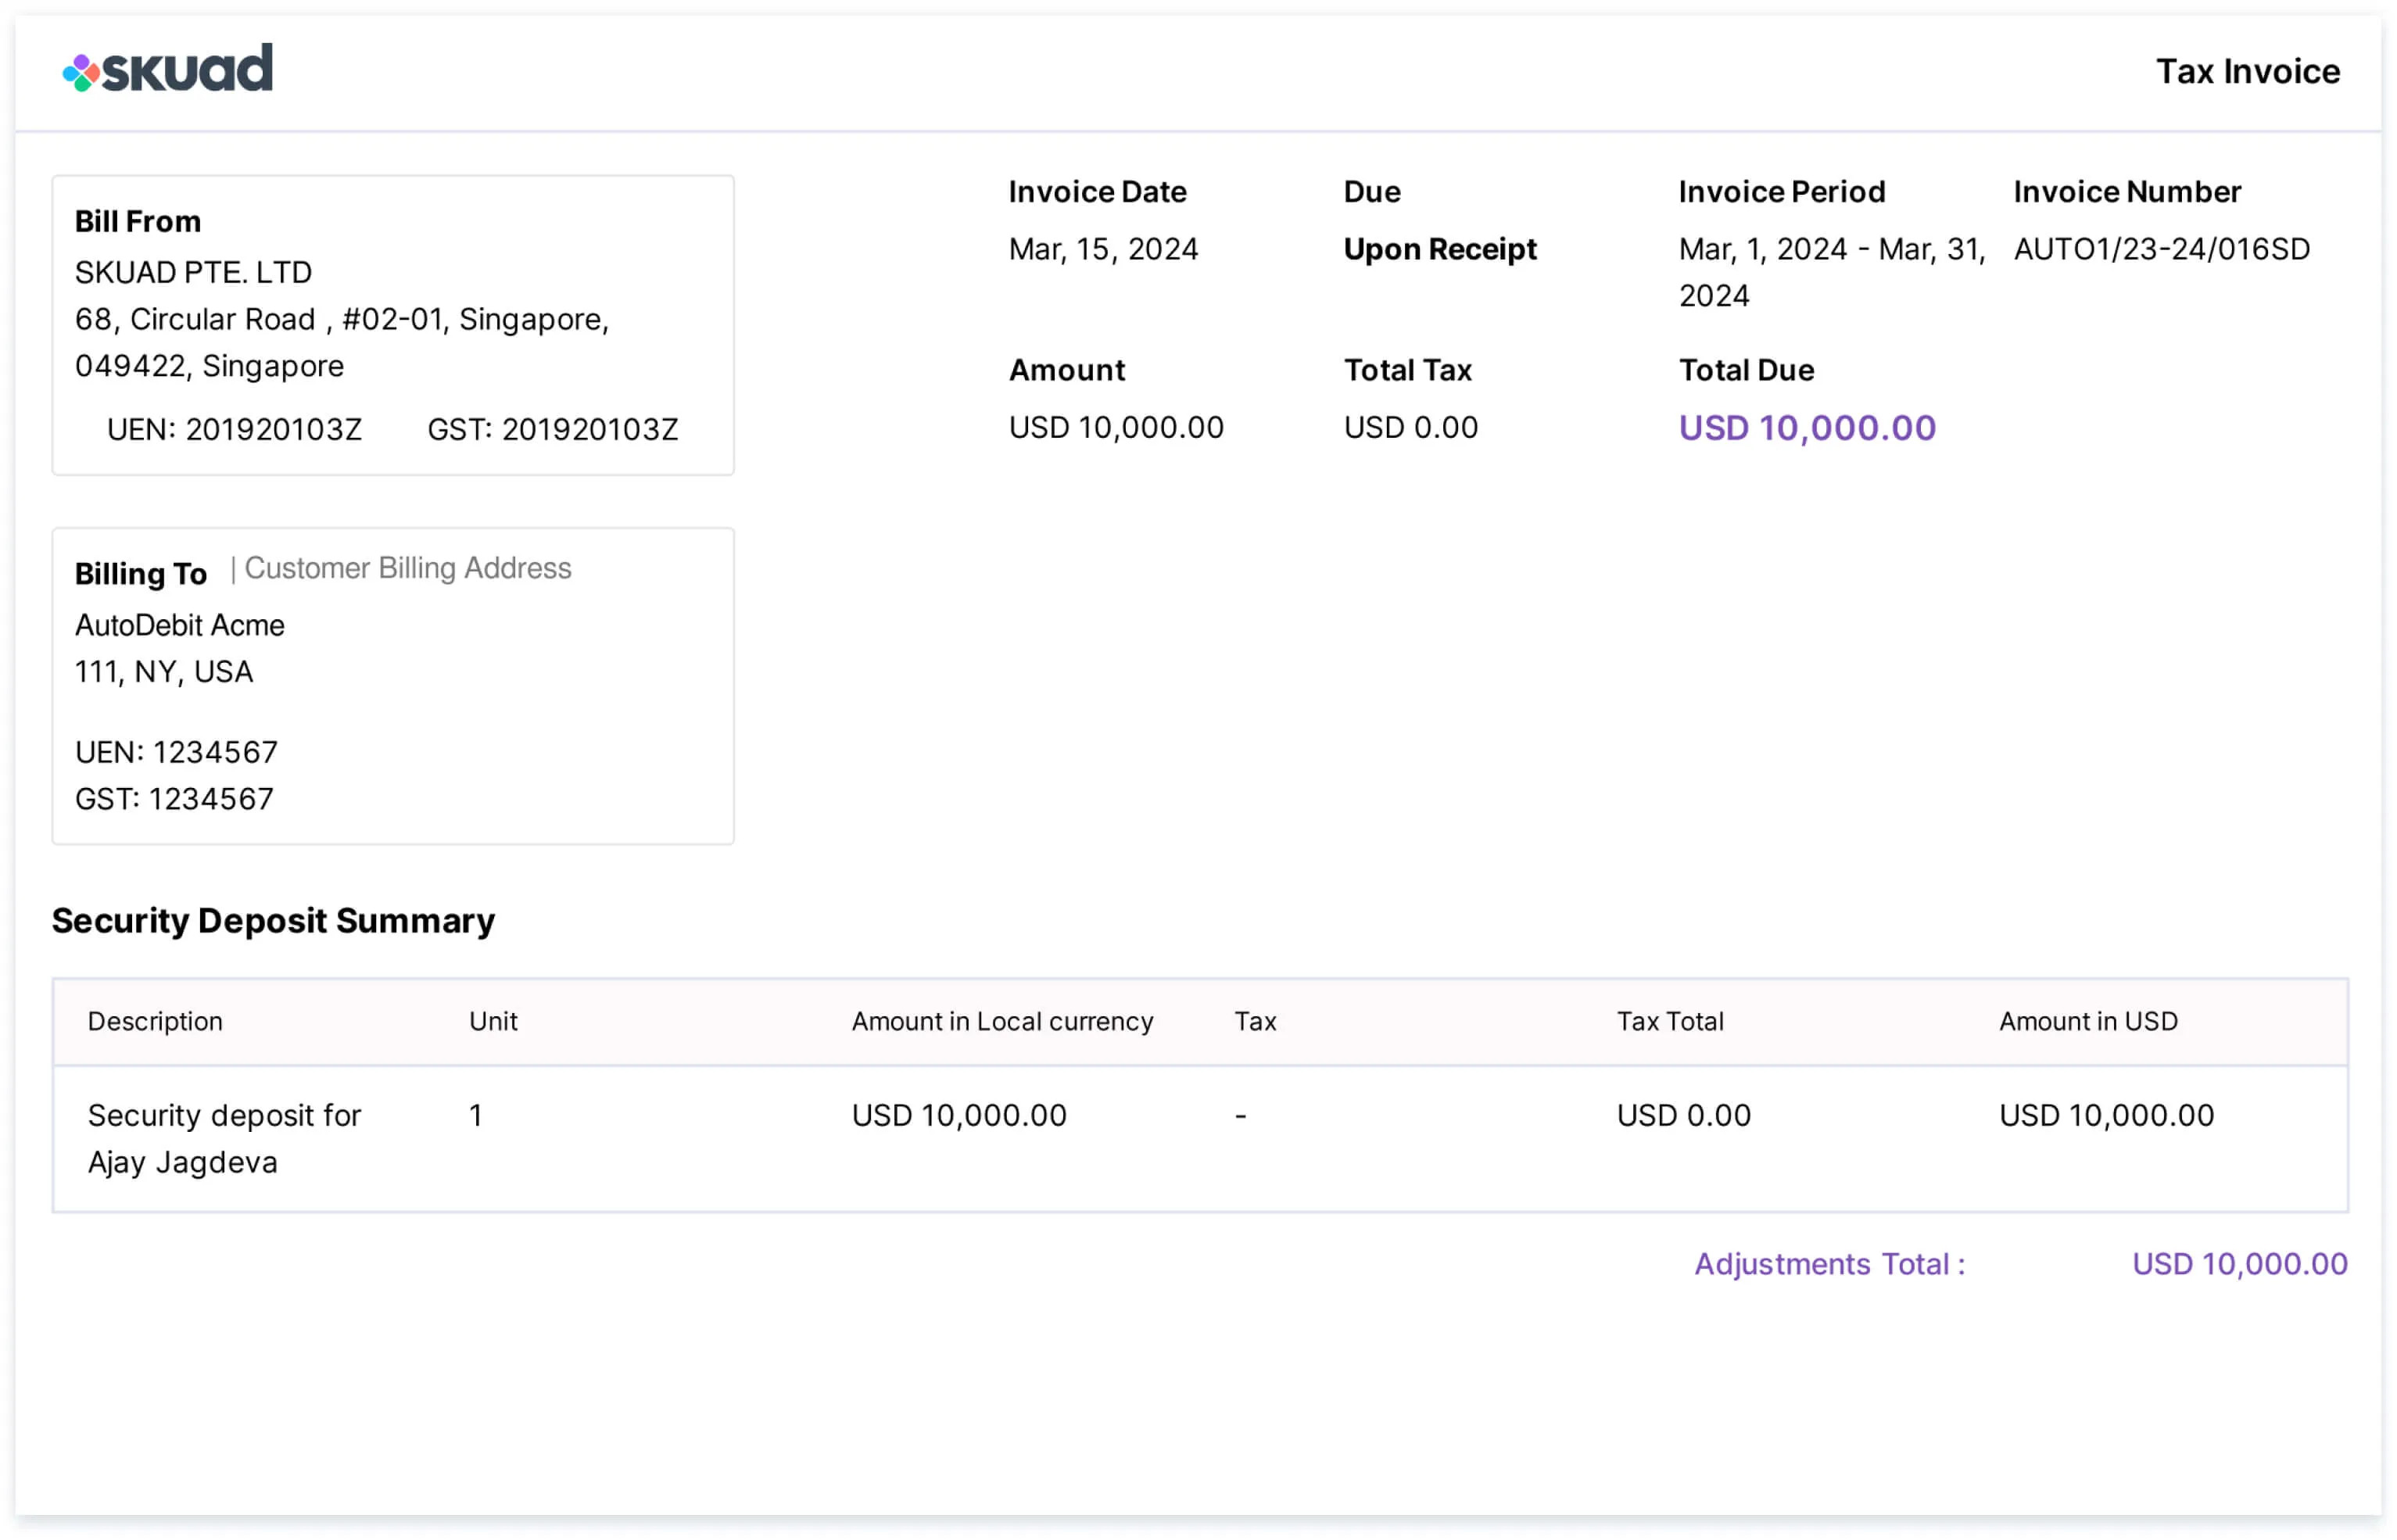Viewport: 2397px width, 1540px height.
Task: Select 'AutoDebit Acme' customer name
Action: tap(180, 625)
